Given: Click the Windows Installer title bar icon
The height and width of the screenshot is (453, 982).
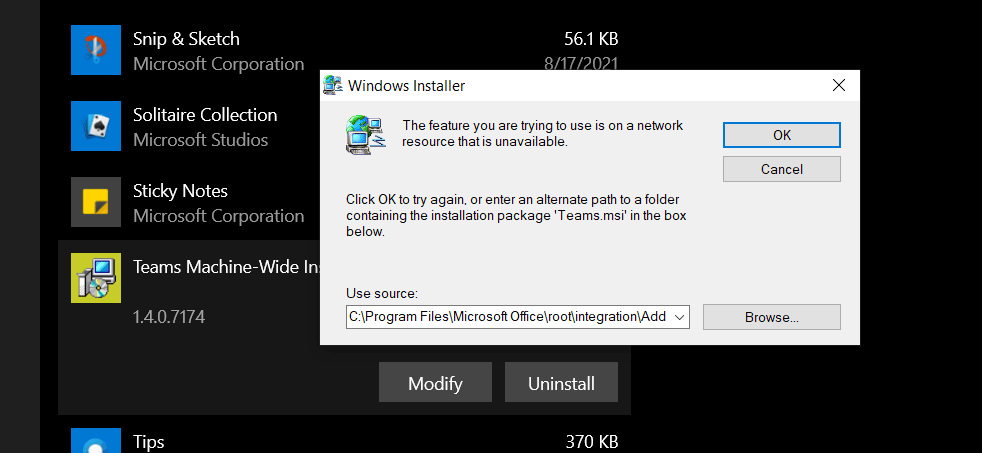Looking at the screenshot, I should point(333,85).
